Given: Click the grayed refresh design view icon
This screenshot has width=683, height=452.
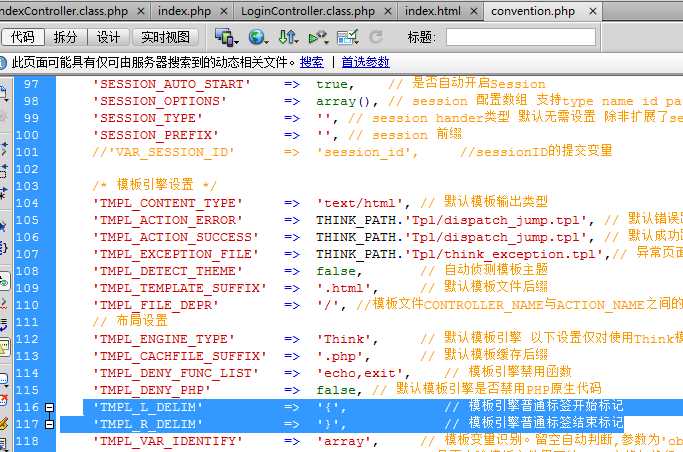Looking at the screenshot, I should tap(376, 37).
